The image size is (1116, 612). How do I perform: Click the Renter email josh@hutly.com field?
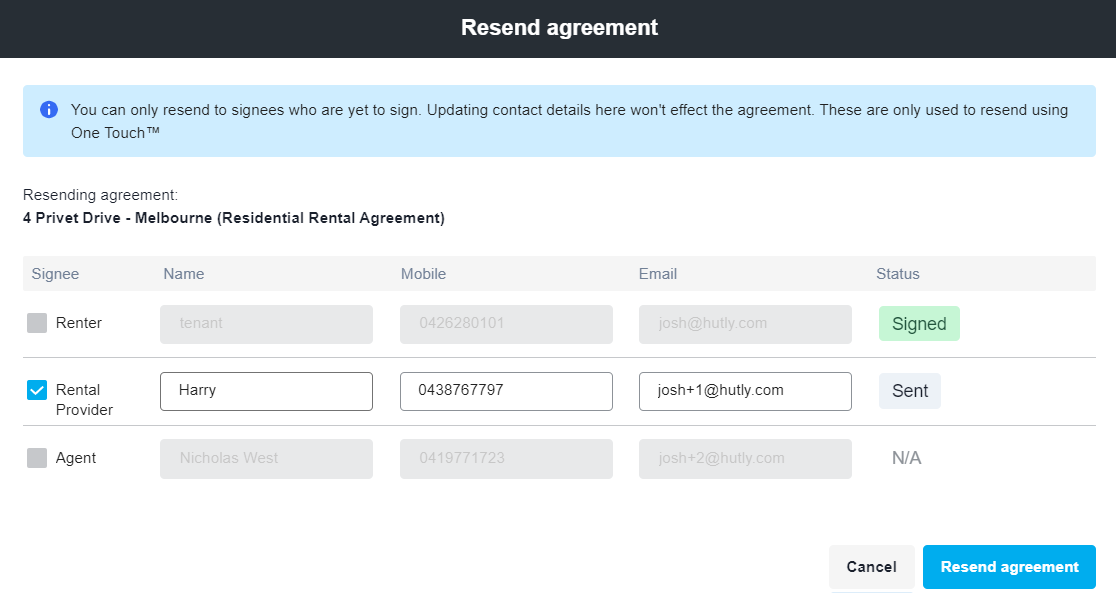(x=745, y=324)
